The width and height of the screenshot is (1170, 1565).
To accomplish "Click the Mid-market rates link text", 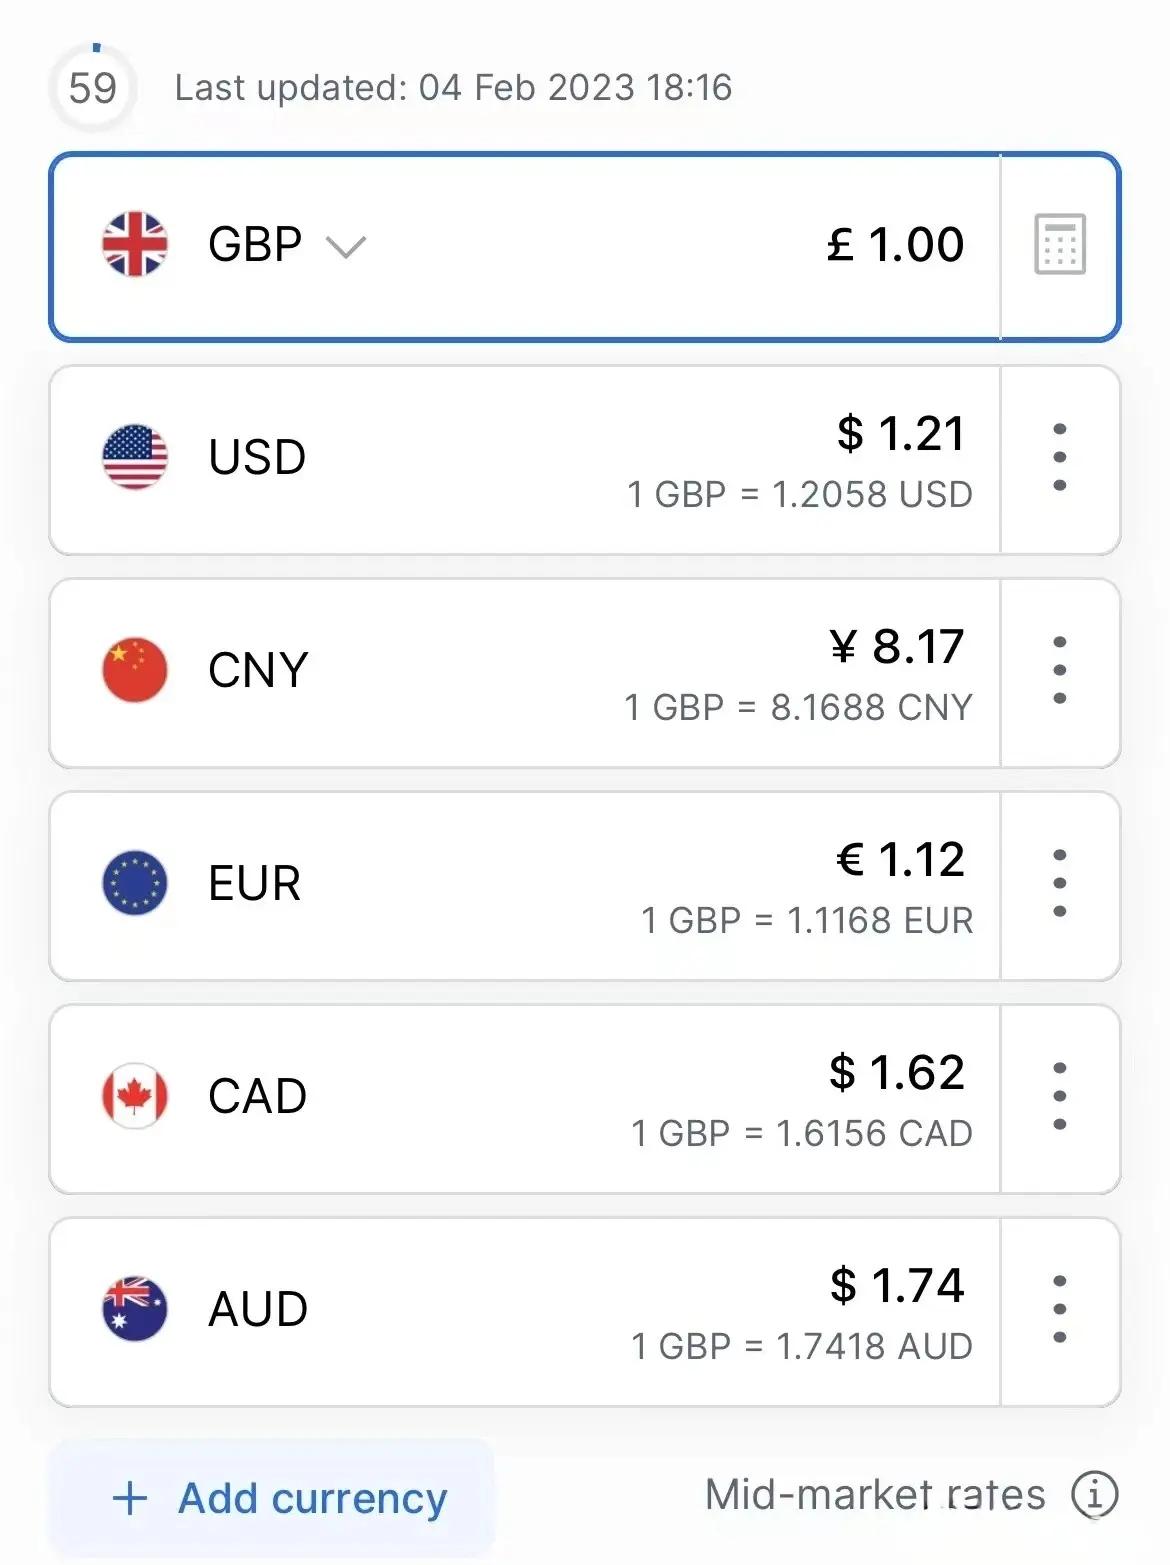I will coord(875,1495).
